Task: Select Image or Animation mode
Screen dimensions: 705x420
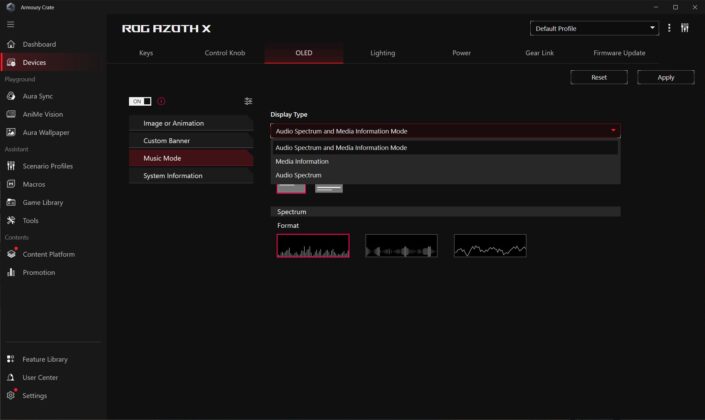Action: [191, 123]
